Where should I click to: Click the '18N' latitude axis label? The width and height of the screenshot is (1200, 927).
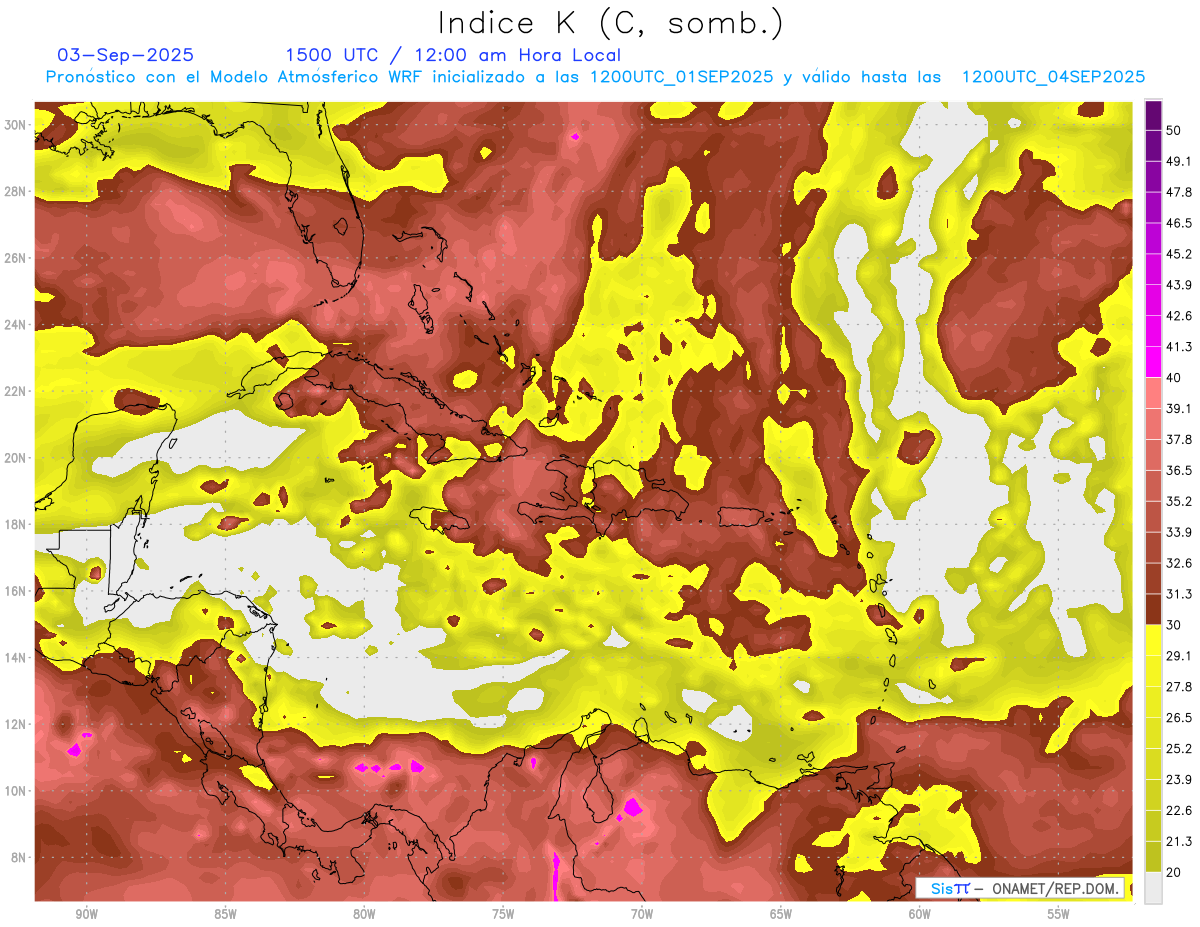coord(17,525)
